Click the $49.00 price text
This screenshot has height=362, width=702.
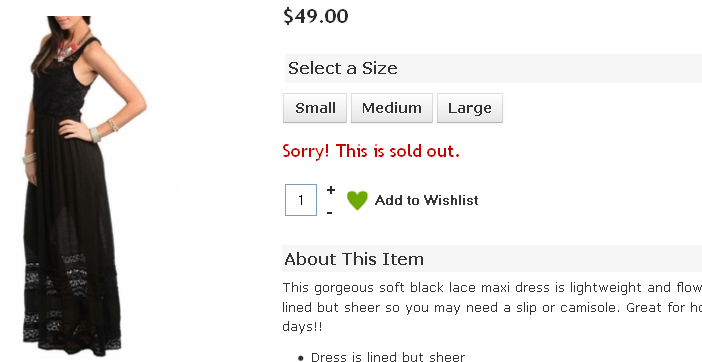(316, 16)
